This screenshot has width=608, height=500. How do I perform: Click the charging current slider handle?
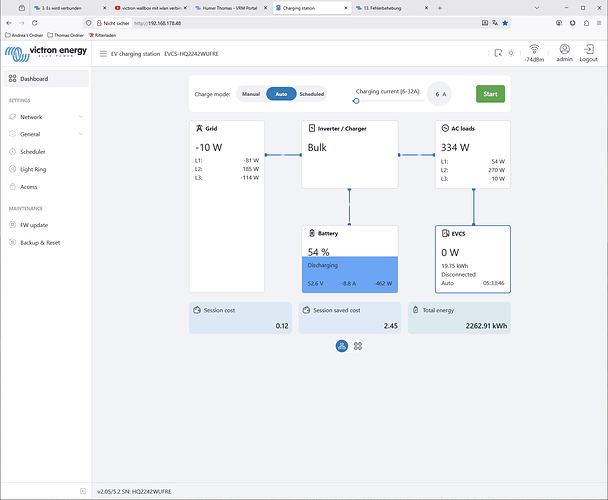click(356, 101)
